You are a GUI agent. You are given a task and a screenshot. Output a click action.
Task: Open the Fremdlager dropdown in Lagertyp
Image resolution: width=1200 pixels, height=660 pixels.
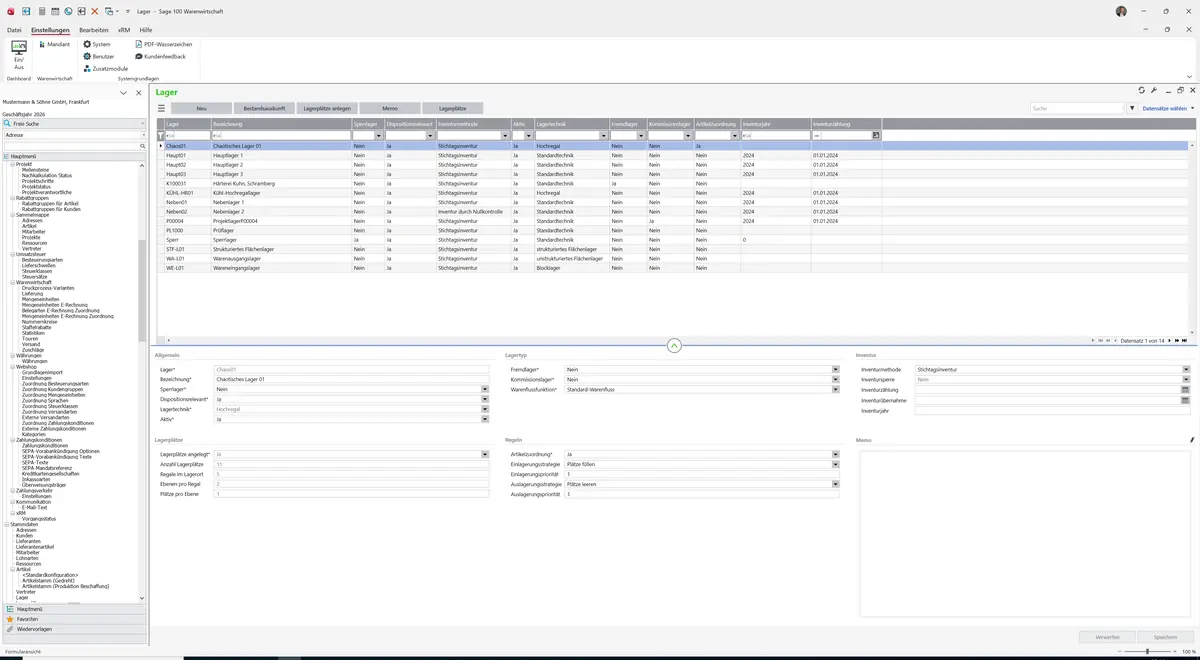(x=835, y=369)
